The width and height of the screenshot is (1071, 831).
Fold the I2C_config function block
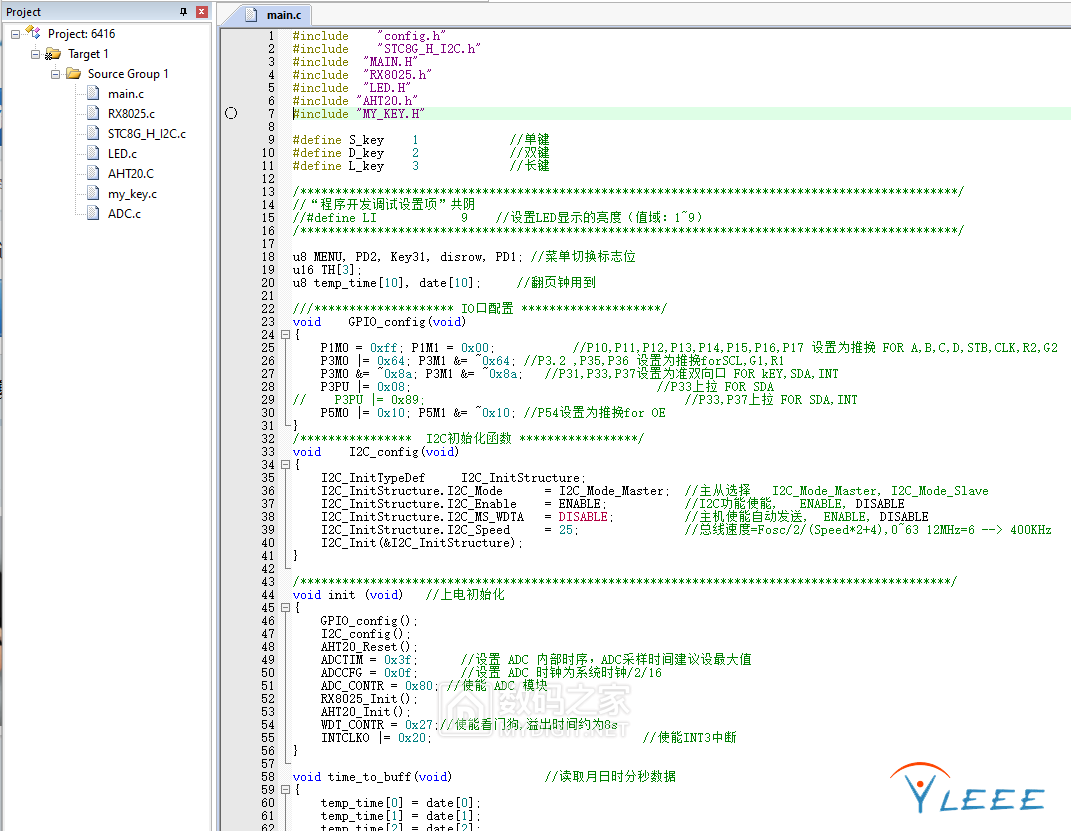click(x=286, y=464)
